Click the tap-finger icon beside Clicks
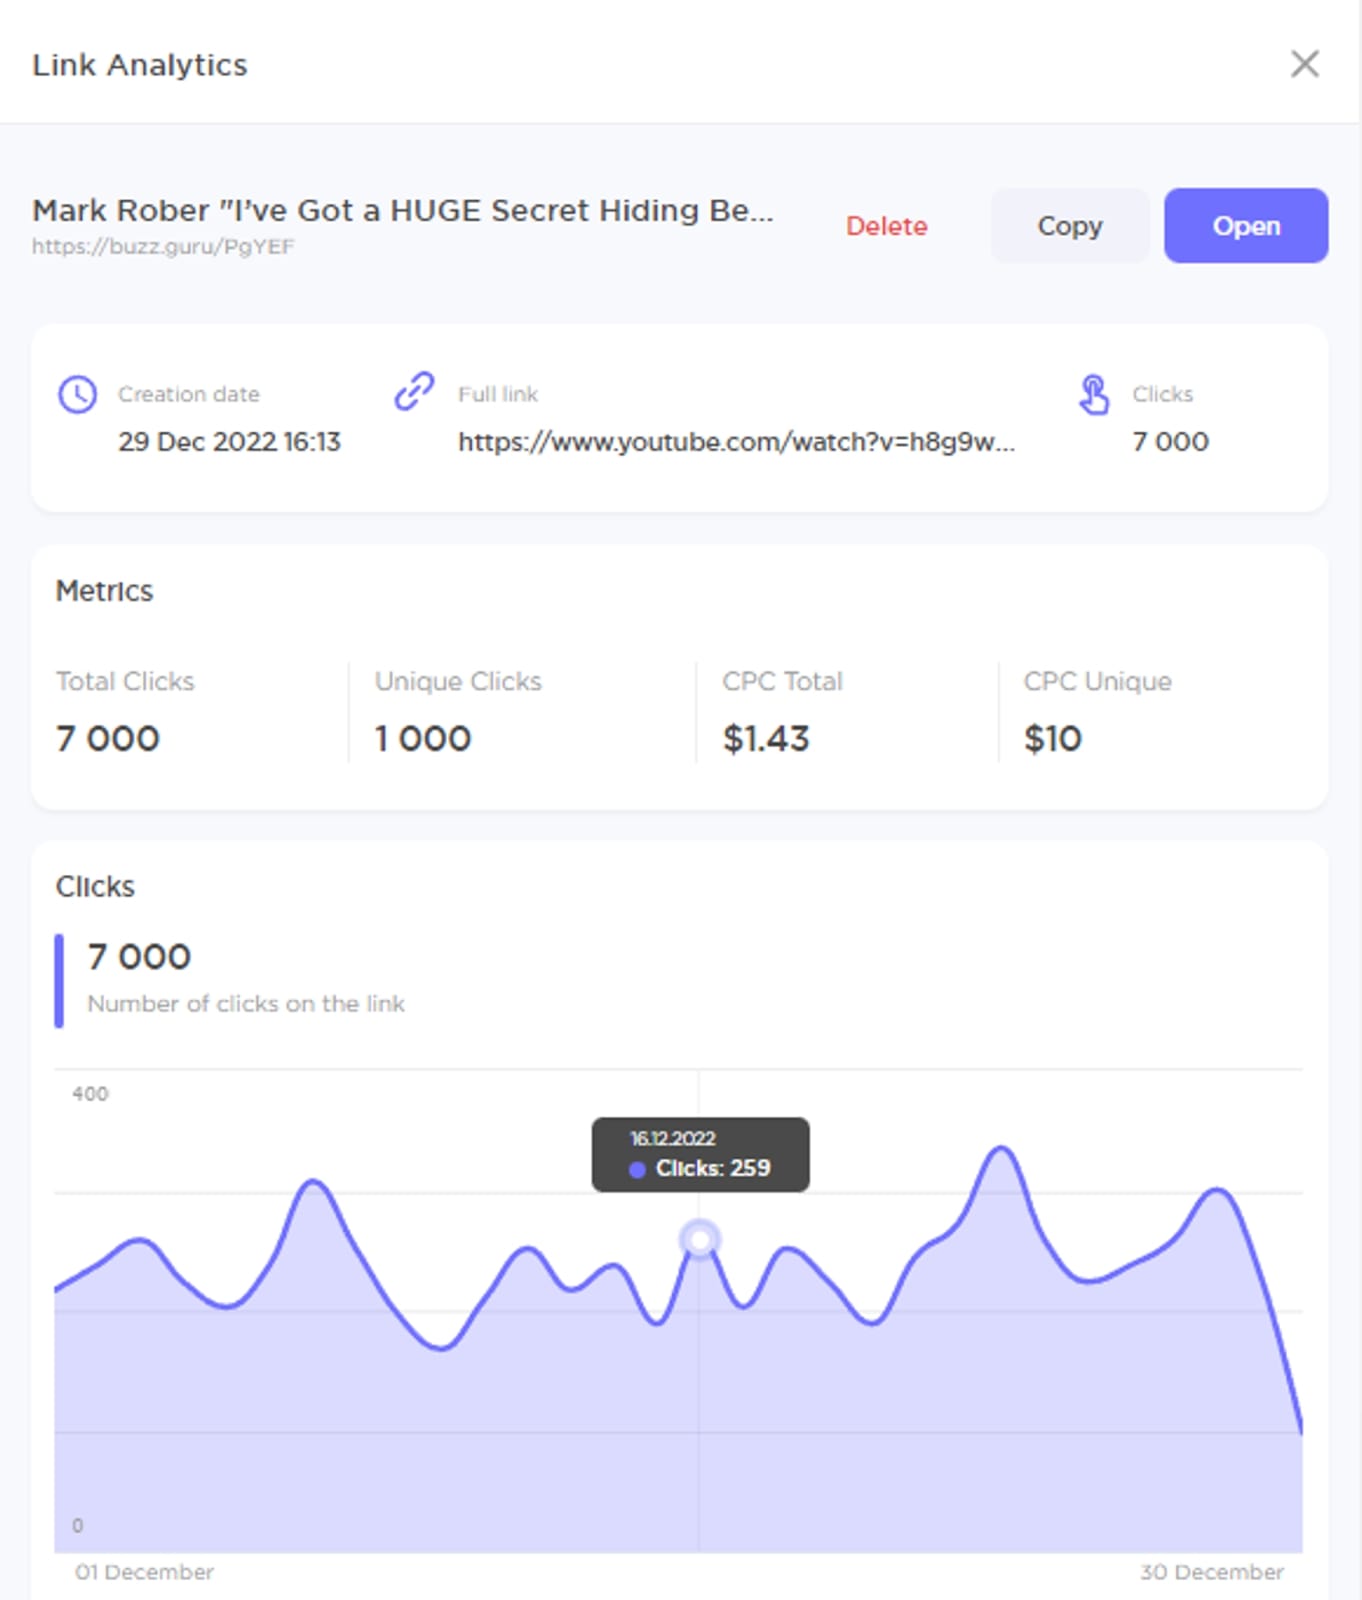This screenshot has width=1362, height=1600. pyautogui.click(x=1093, y=394)
